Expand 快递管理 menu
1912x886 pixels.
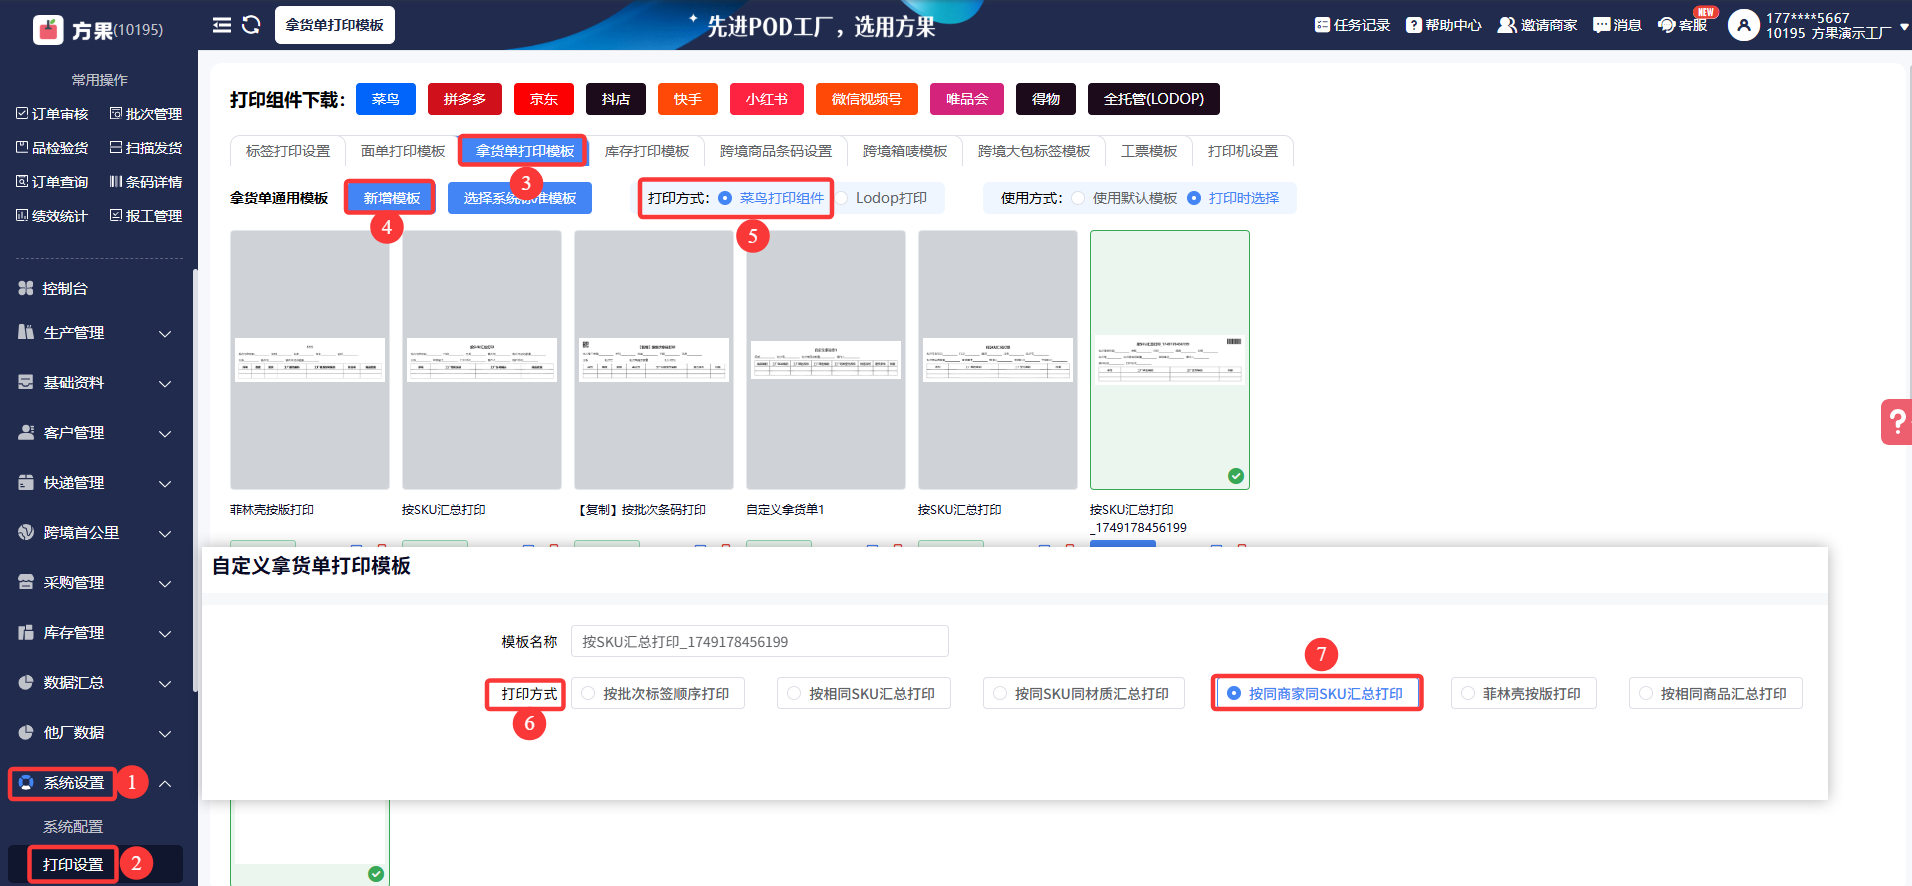tap(96, 483)
